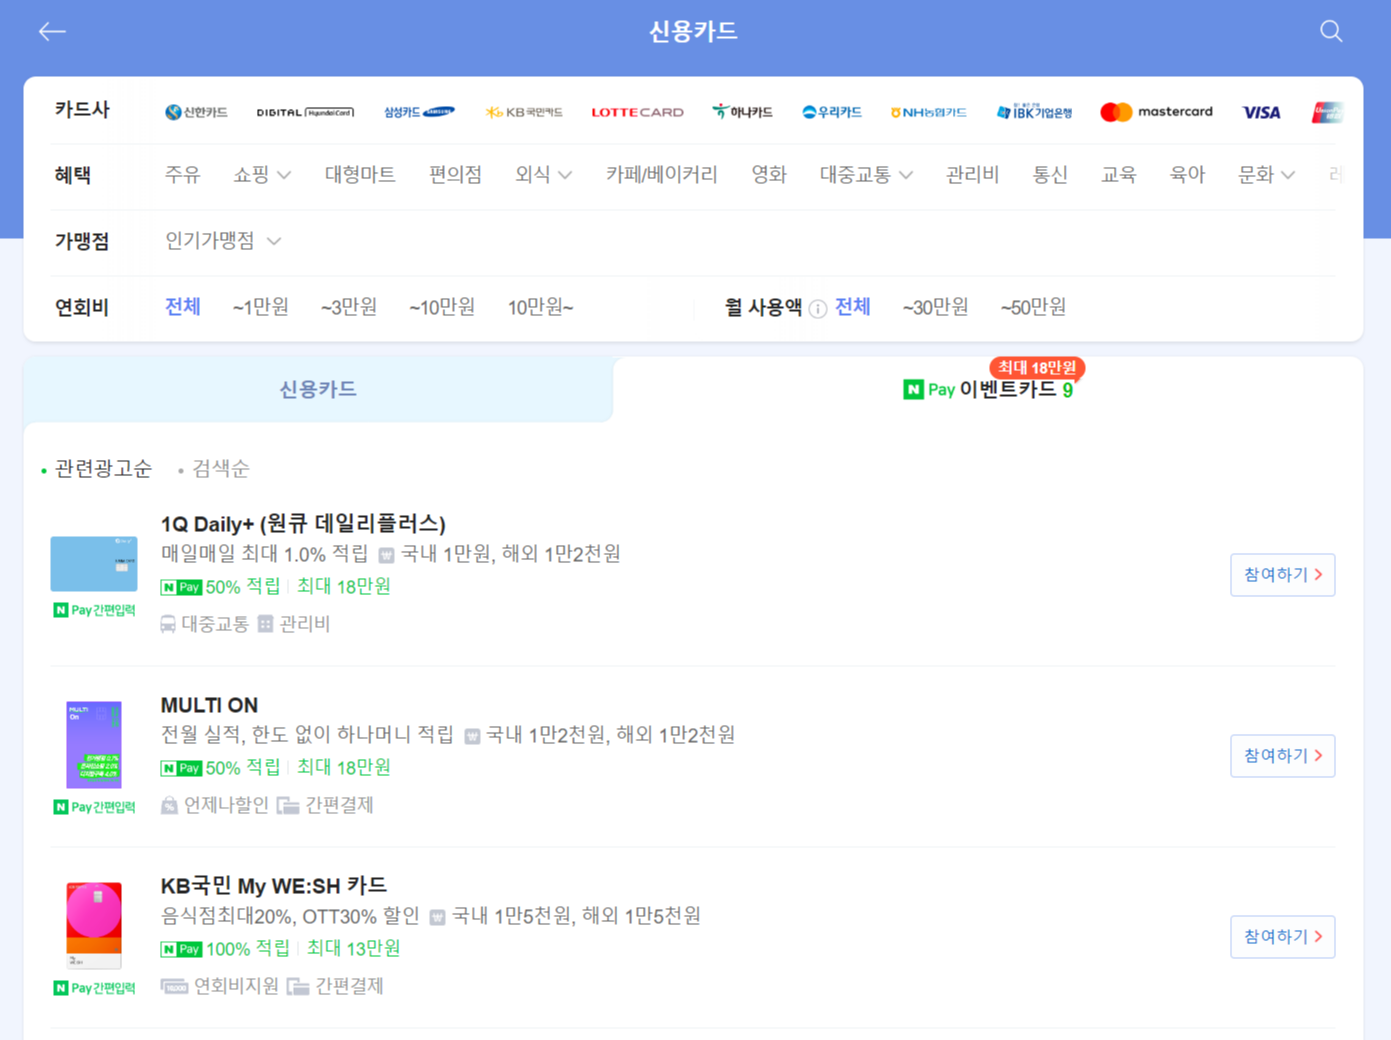Select 영화 benefit filter

click(x=769, y=175)
